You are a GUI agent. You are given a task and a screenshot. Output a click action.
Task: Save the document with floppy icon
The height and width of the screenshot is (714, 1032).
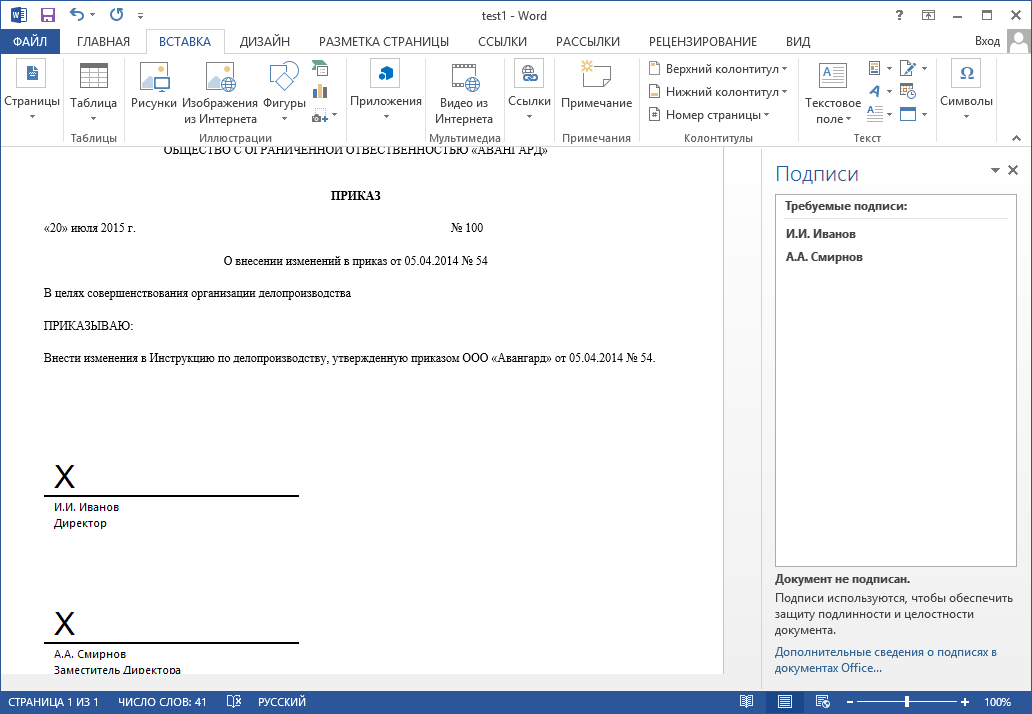47,15
